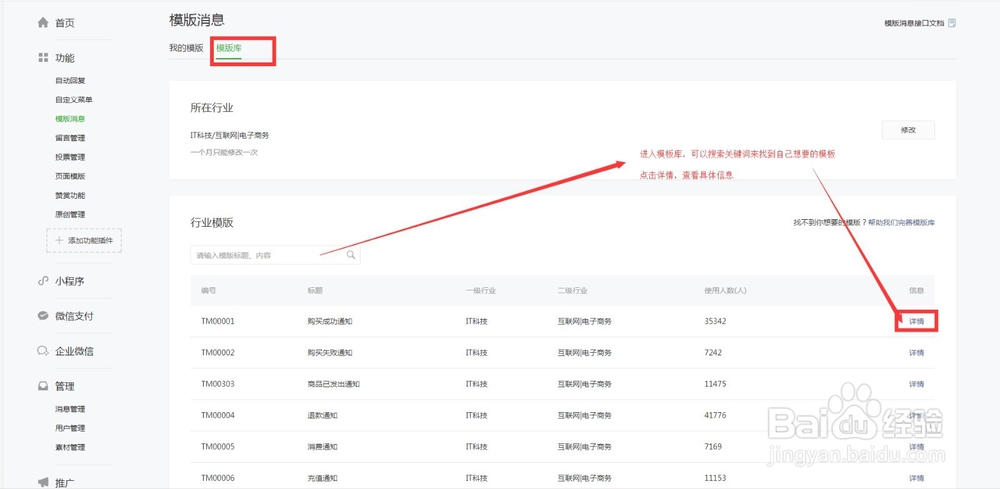This screenshot has width=1000, height=489.
Task: Click 购买成功通知 title cell
Action: (x=330, y=321)
